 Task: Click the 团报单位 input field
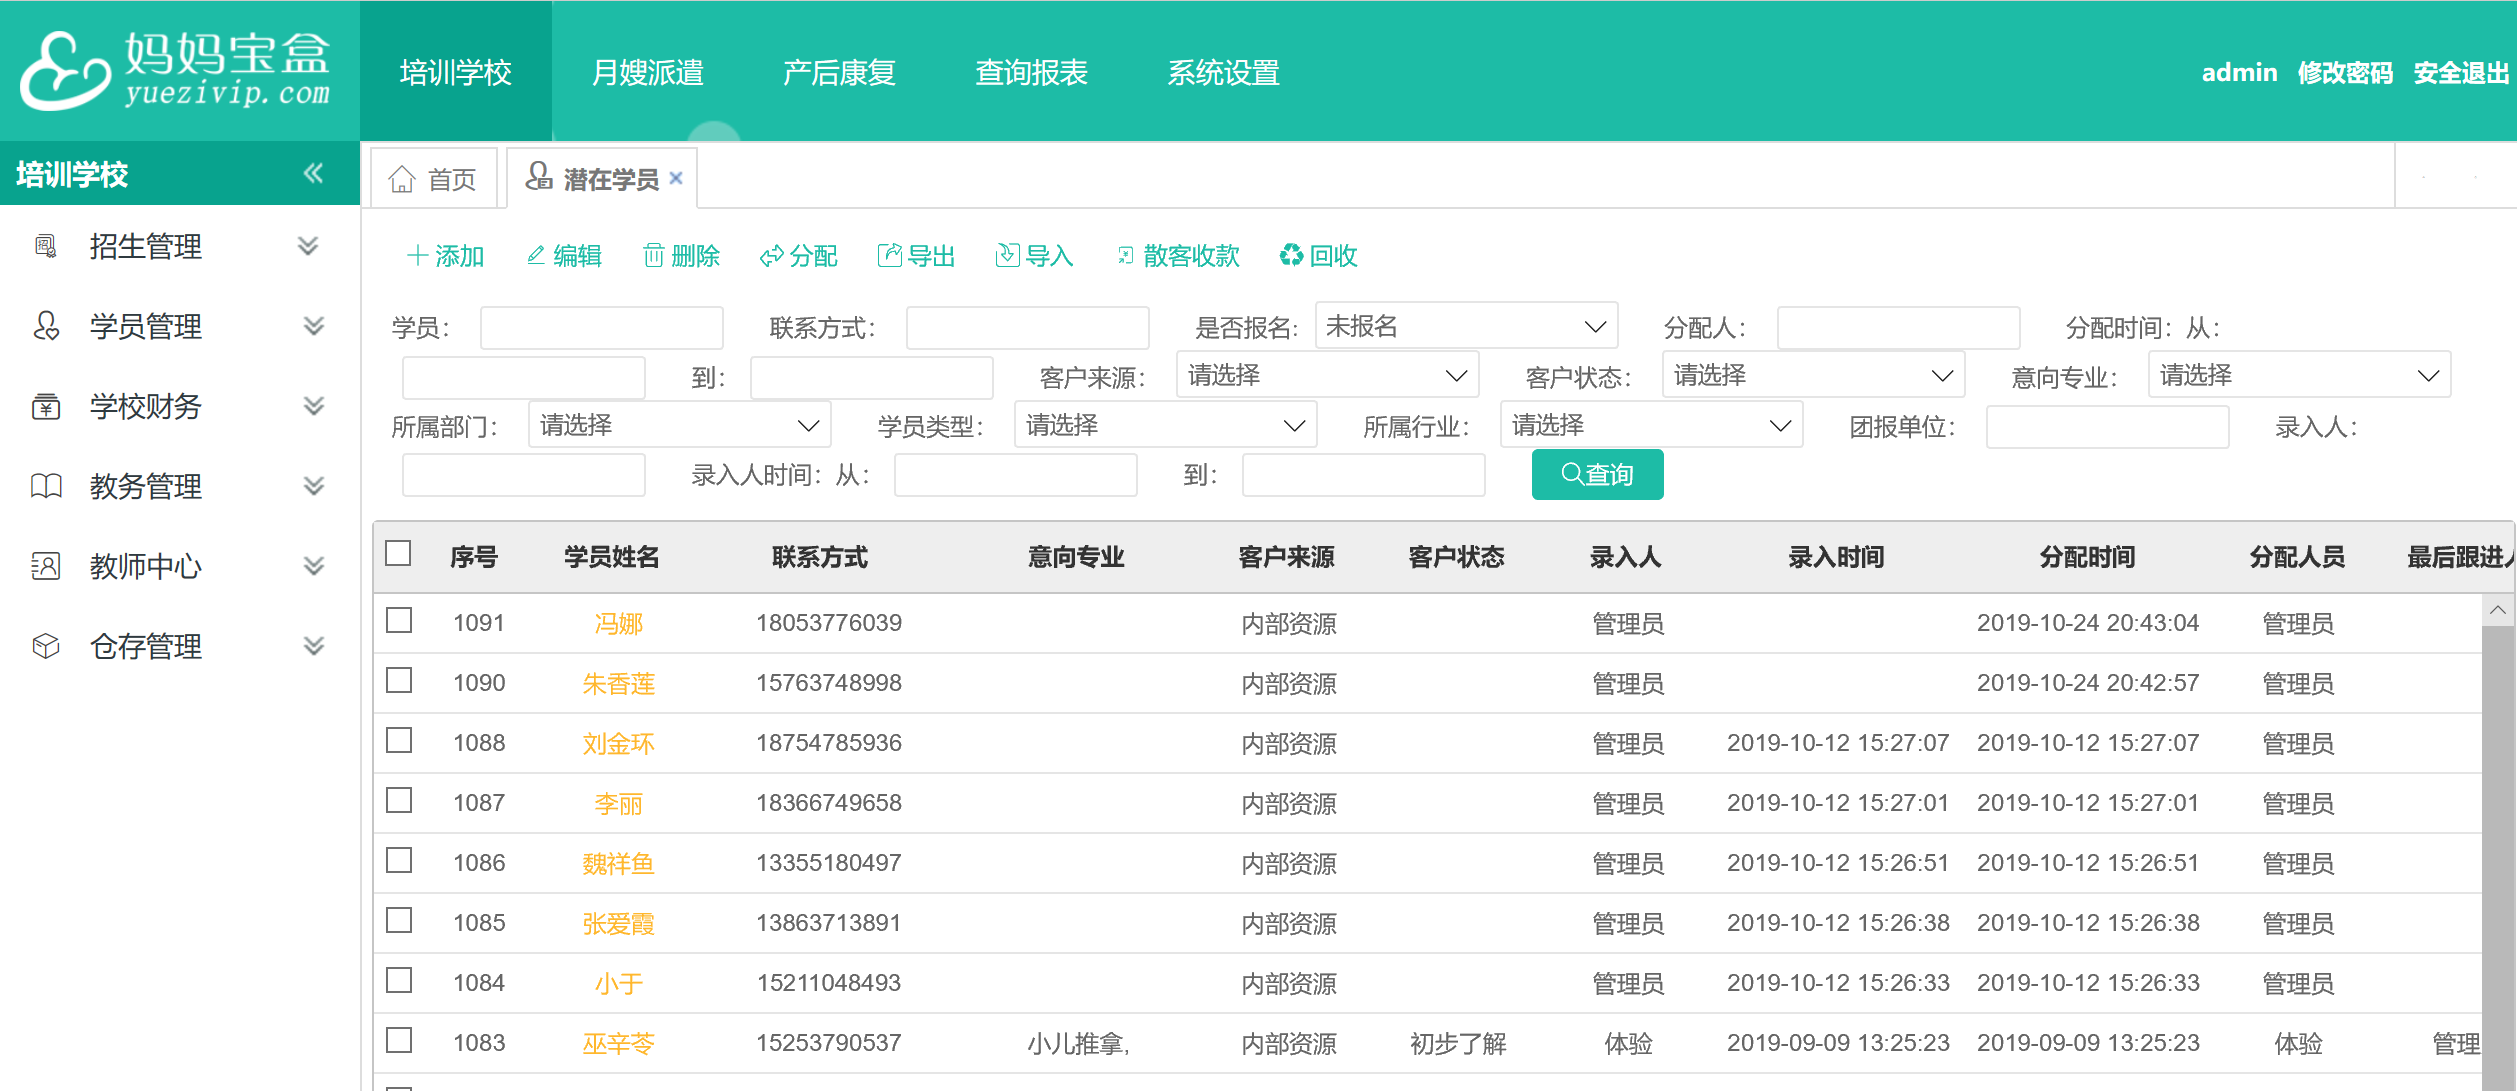pos(2108,427)
